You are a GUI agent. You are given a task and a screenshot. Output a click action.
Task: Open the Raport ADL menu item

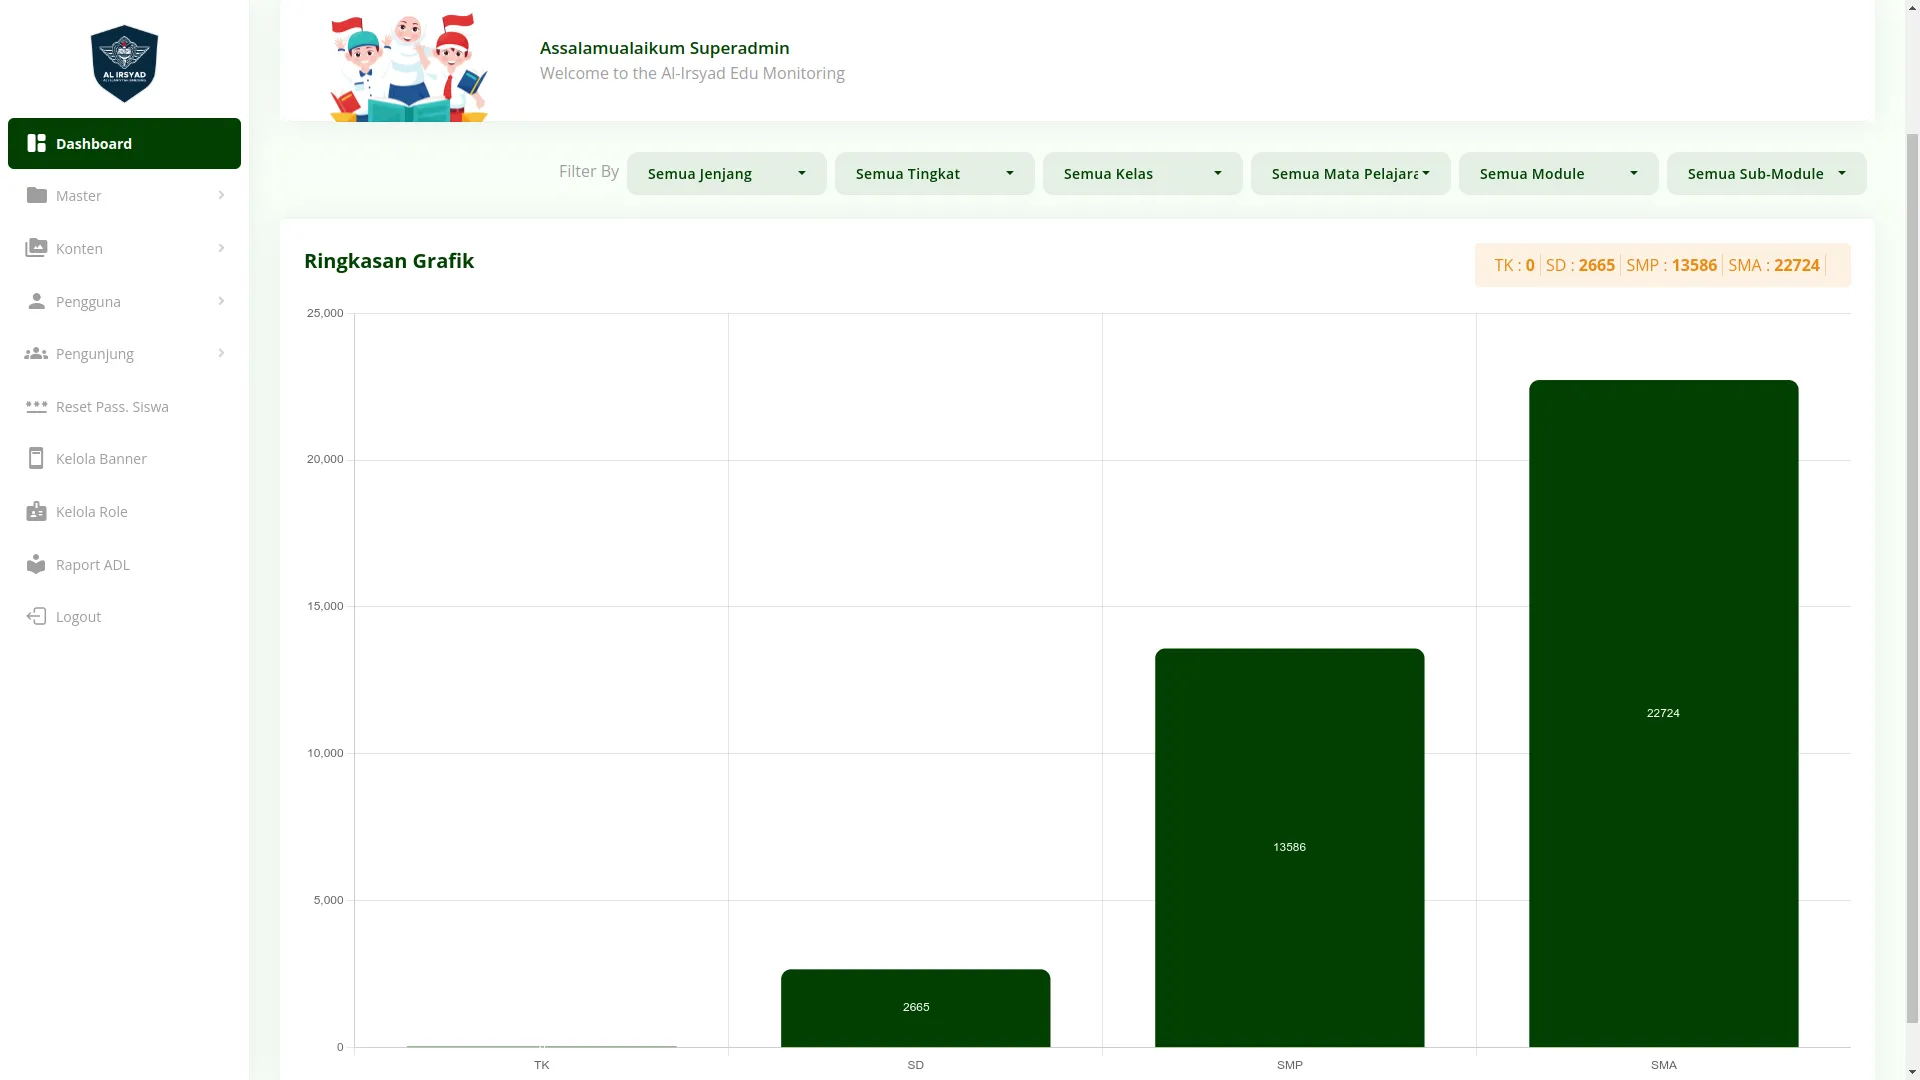point(93,564)
